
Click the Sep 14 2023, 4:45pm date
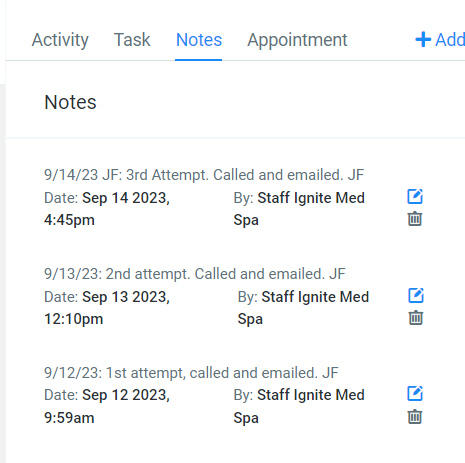pos(107,209)
